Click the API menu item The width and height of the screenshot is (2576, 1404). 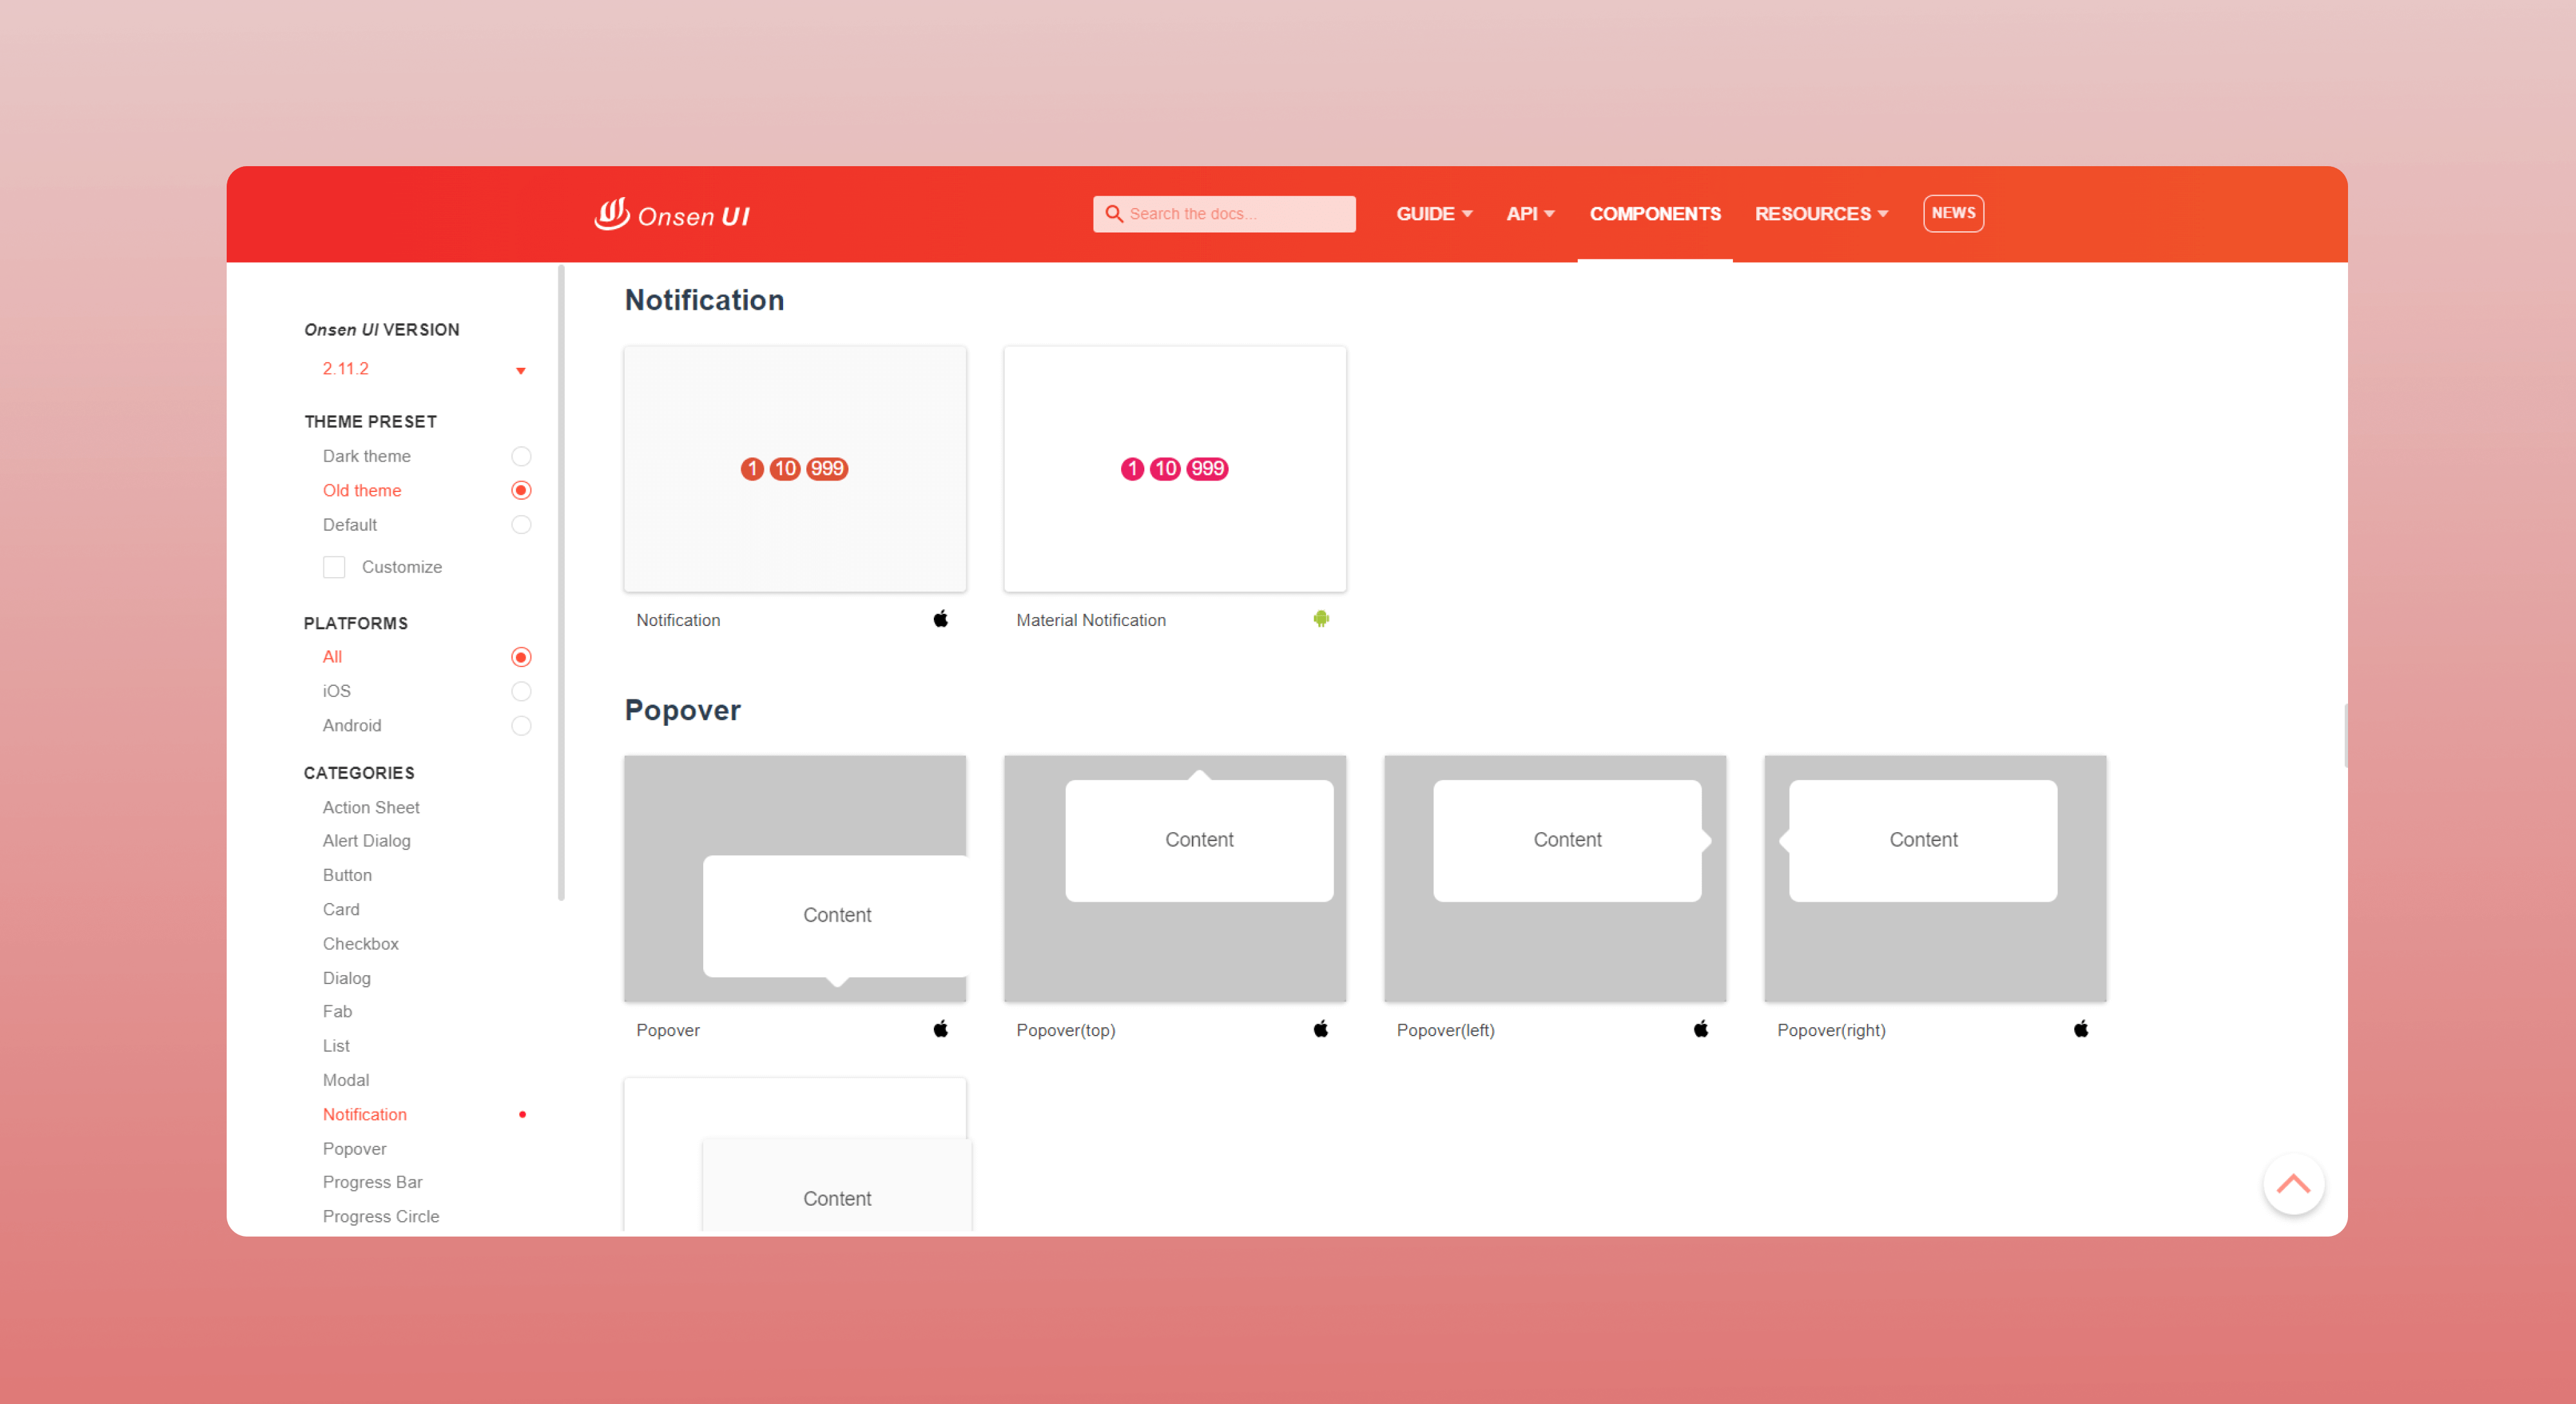1528,213
